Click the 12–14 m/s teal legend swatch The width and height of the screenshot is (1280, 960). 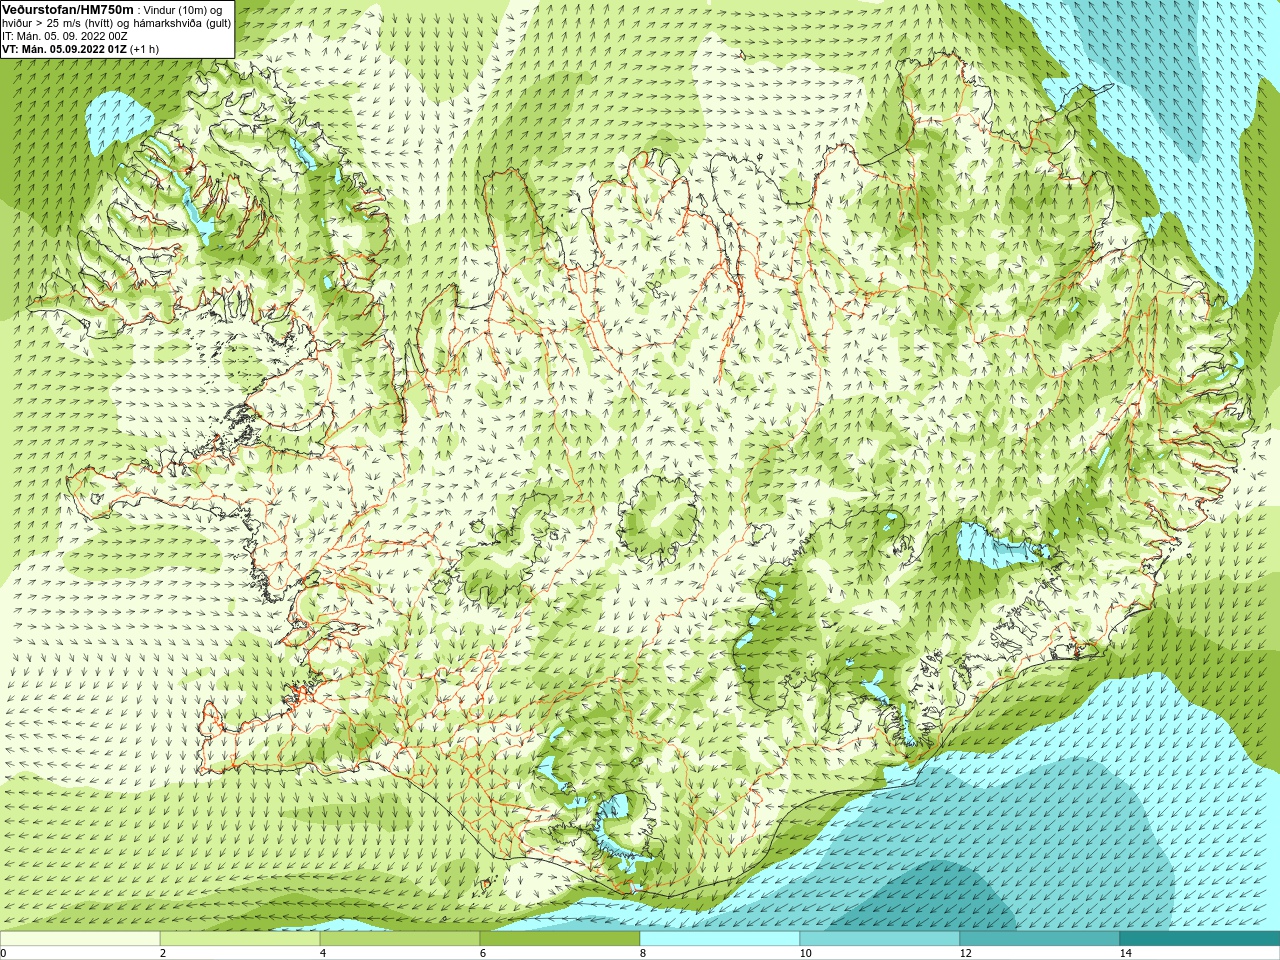point(1040,939)
